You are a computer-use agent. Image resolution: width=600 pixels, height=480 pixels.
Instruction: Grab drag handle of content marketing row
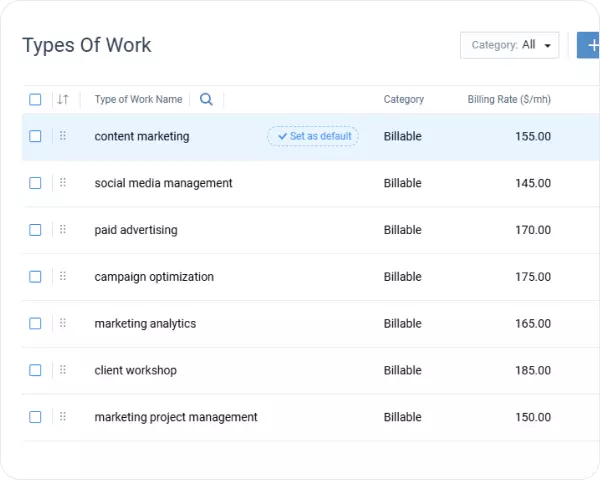(x=63, y=136)
